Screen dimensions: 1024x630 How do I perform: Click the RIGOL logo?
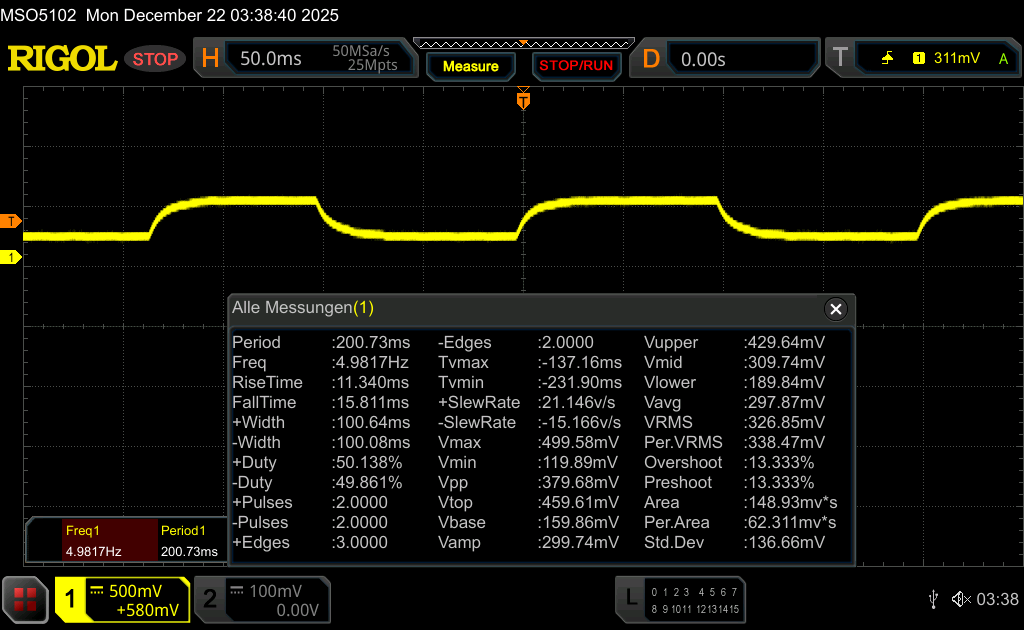tap(62, 59)
